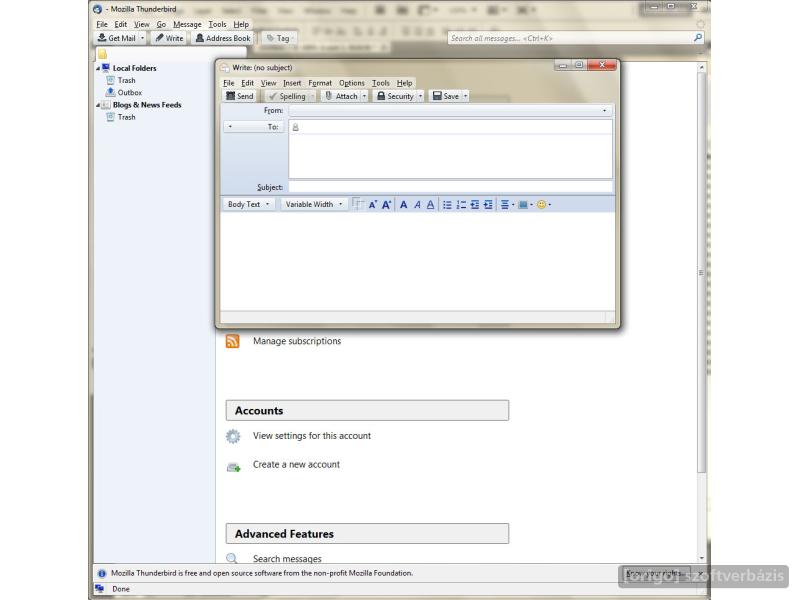Open the To recipient type dropdown
Image resolution: width=800 pixels, height=600 pixels.
[254, 127]
